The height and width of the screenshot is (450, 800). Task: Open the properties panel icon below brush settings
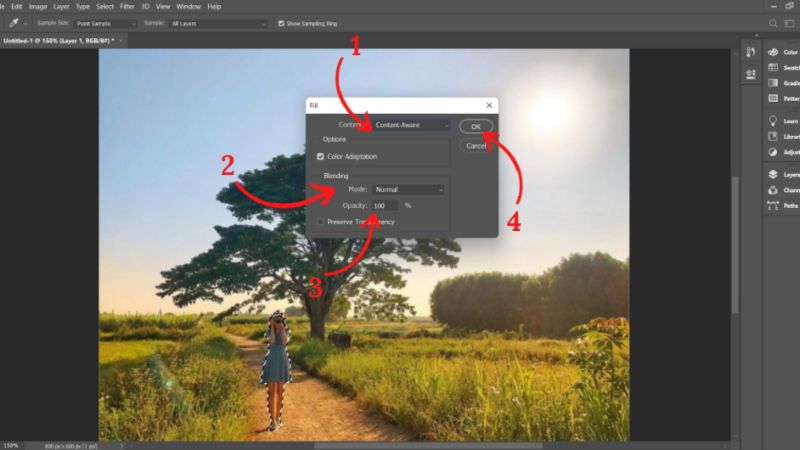(x=751, y=74)
